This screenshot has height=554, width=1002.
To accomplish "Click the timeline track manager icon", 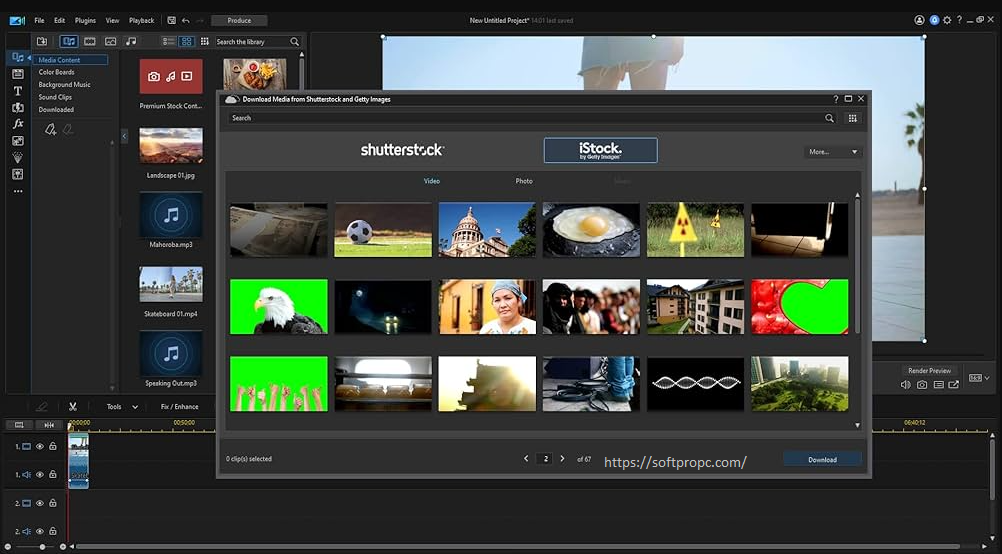I will 20,425.
